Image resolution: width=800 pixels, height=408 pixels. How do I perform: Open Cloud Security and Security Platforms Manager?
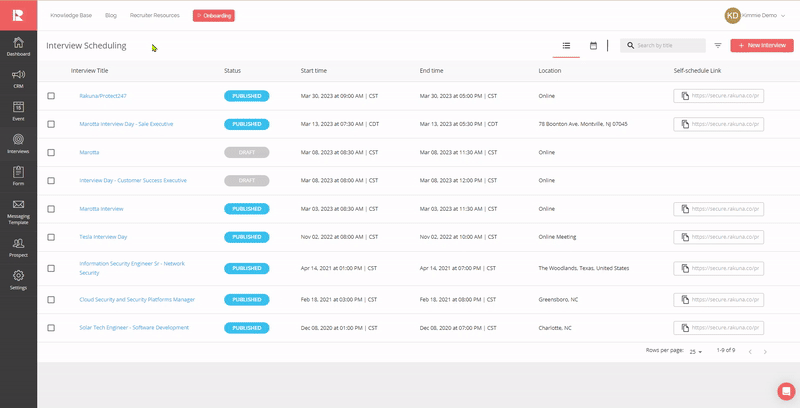pos(137,299)
